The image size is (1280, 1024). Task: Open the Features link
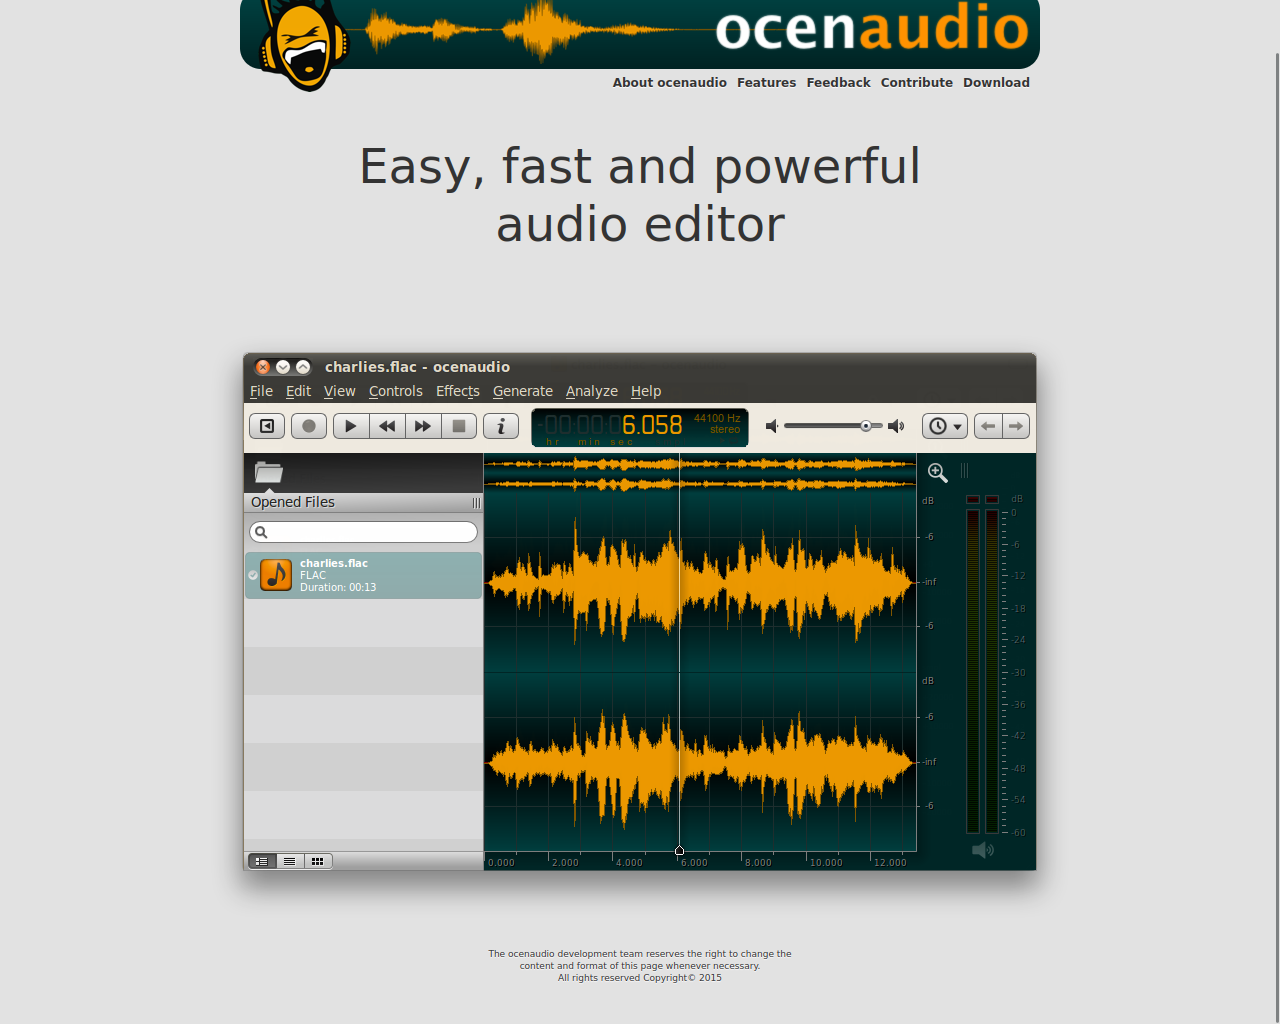point(767,83)
